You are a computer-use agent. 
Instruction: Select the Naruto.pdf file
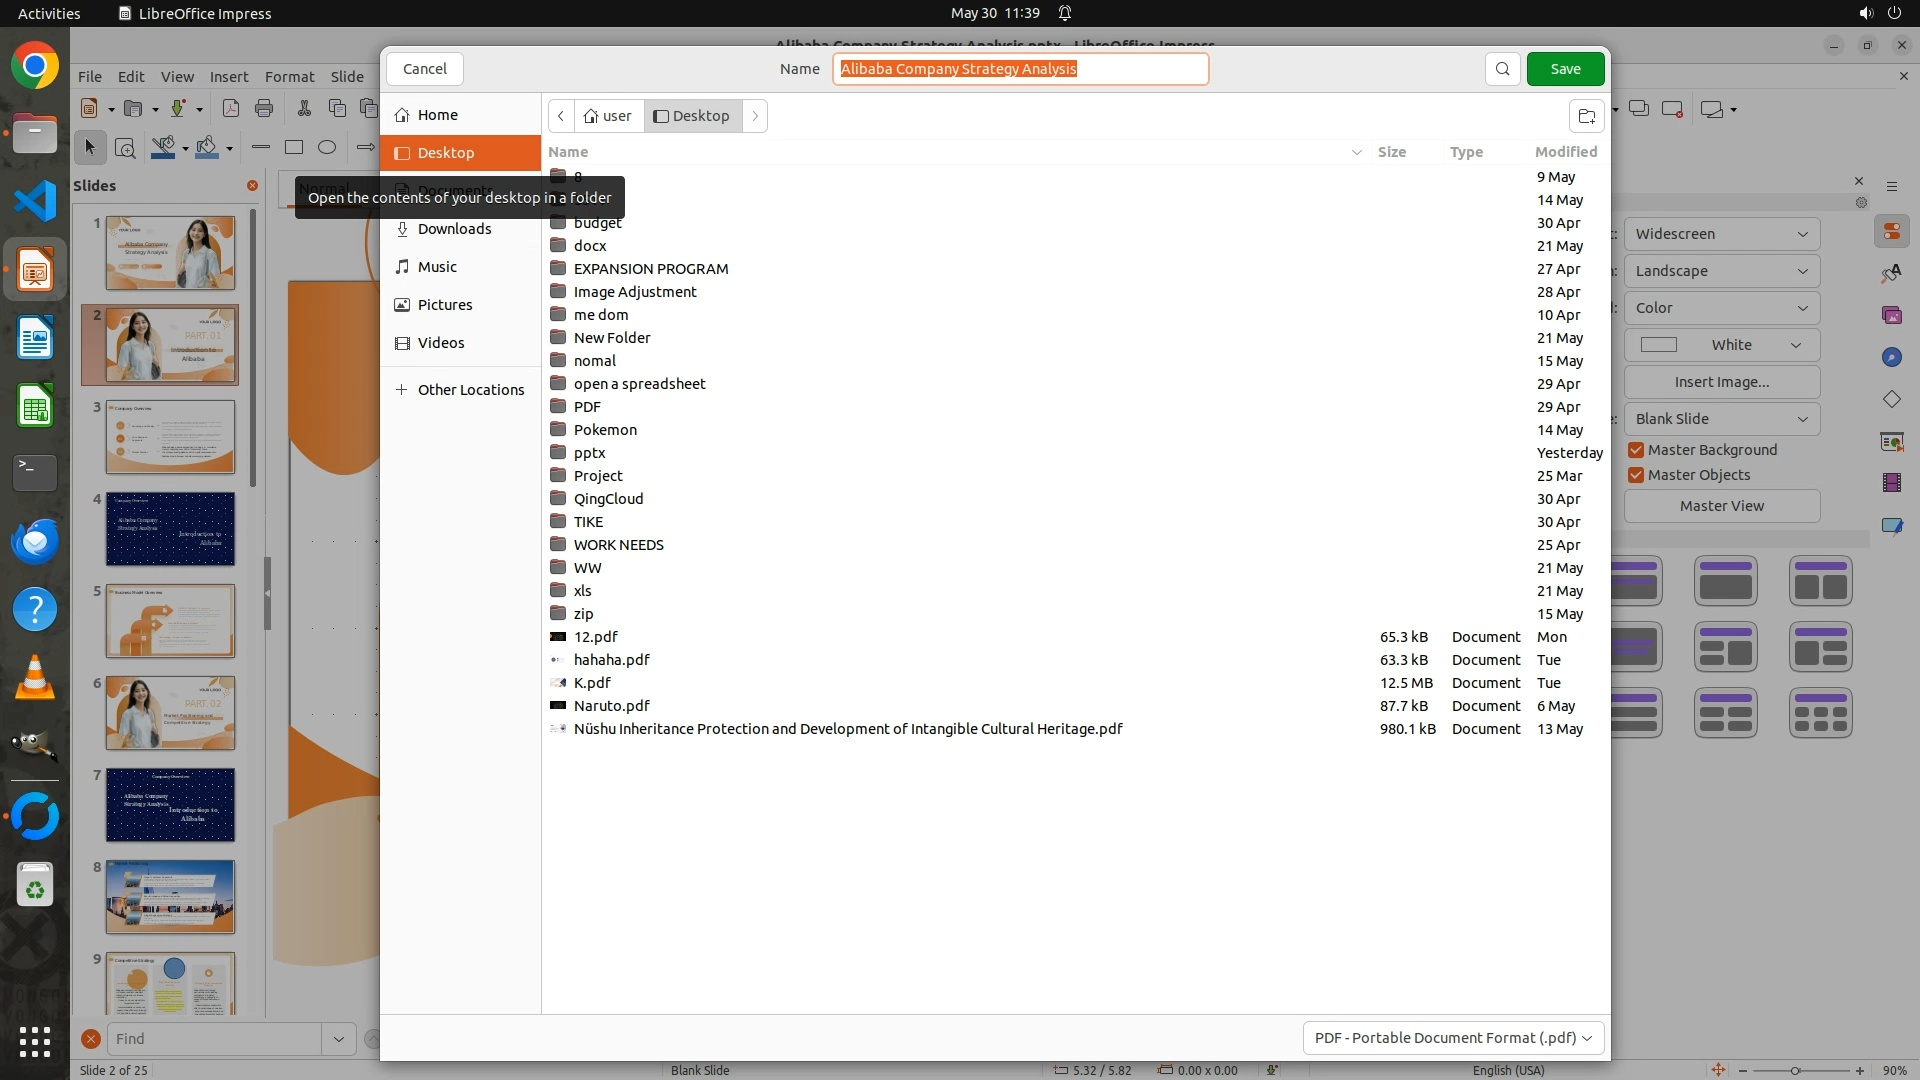point(611,706)
